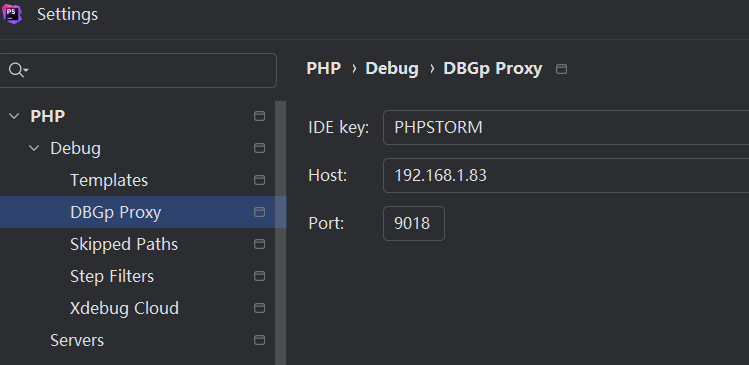
Task: Focus the settings search field
Action: (x=138, y=70)
